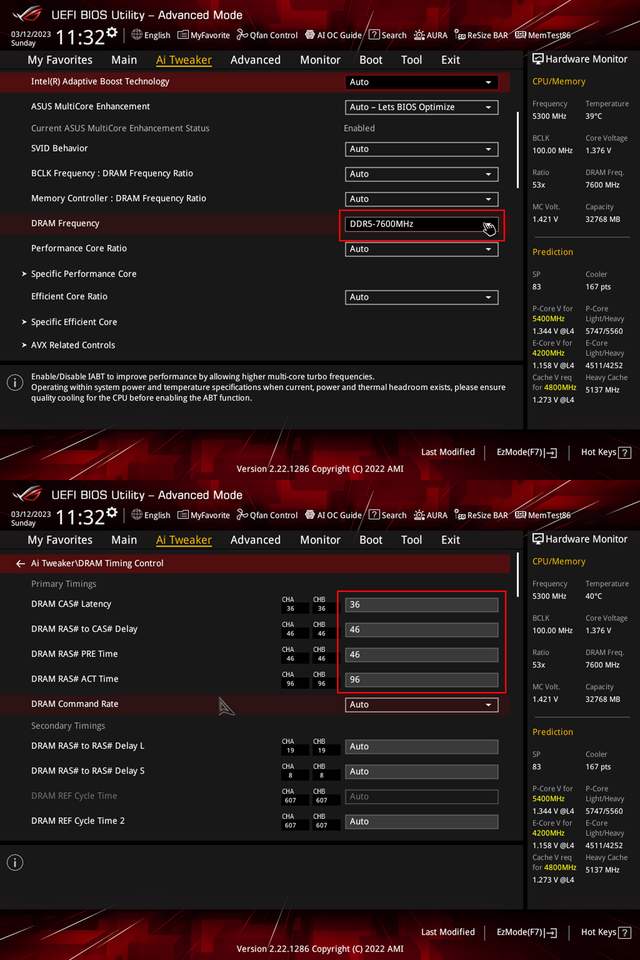
Task: Click the 'Primary Timings' heading
Action: coord(64,584)
